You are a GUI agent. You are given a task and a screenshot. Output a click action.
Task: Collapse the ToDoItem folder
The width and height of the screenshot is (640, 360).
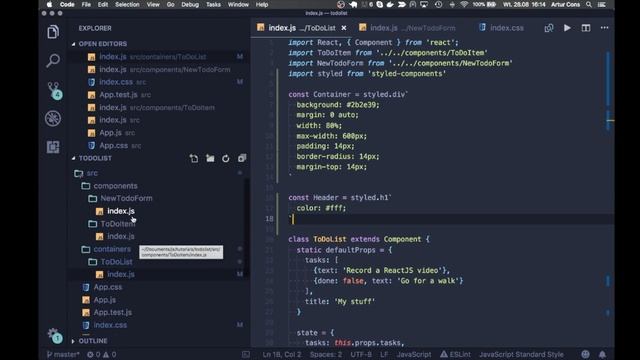(118, 224)
